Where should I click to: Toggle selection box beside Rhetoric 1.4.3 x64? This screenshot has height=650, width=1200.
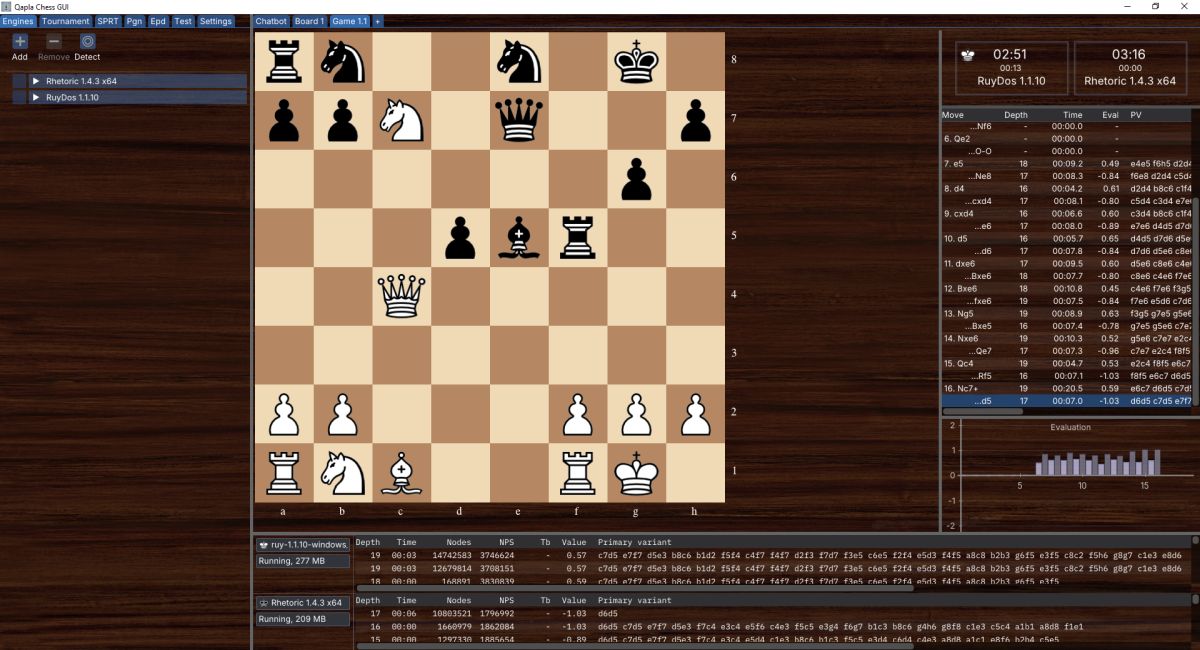coord(19,81)
